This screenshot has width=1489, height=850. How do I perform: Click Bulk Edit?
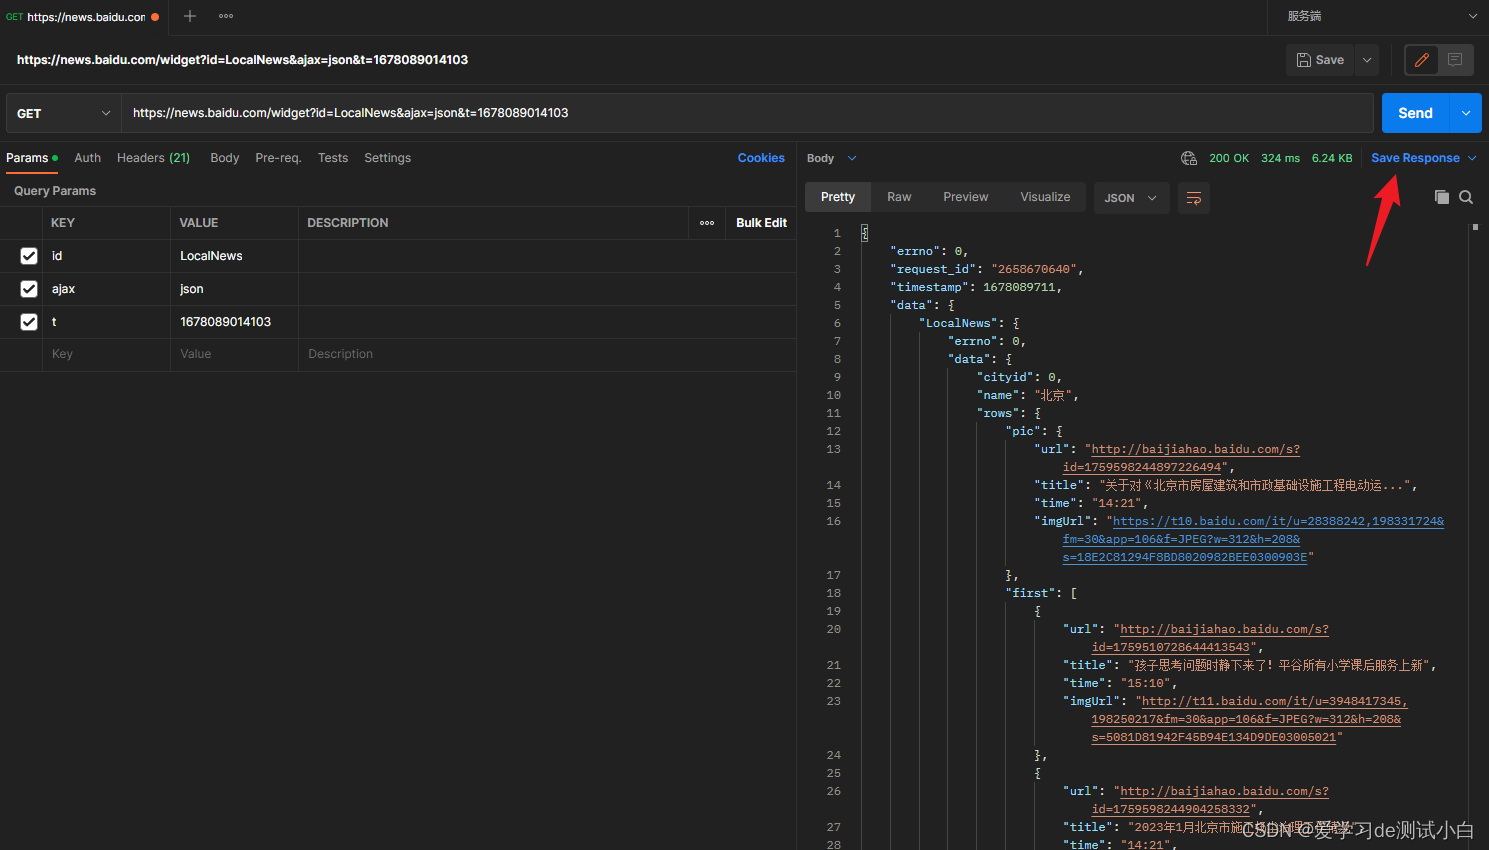pyautogui.click(x=761, y=223)
